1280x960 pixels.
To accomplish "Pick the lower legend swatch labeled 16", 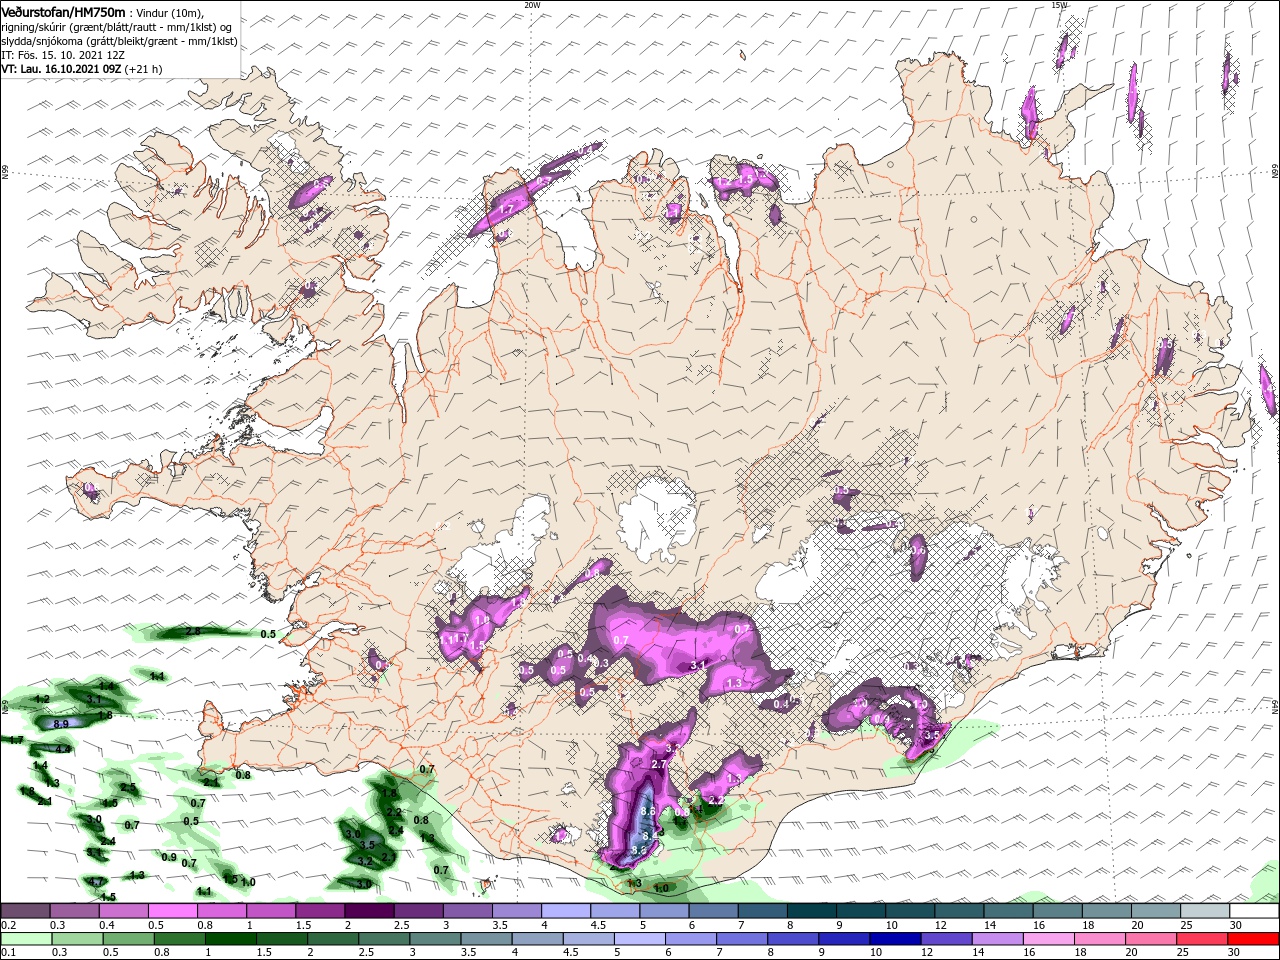I will [x=1049, y=938].
